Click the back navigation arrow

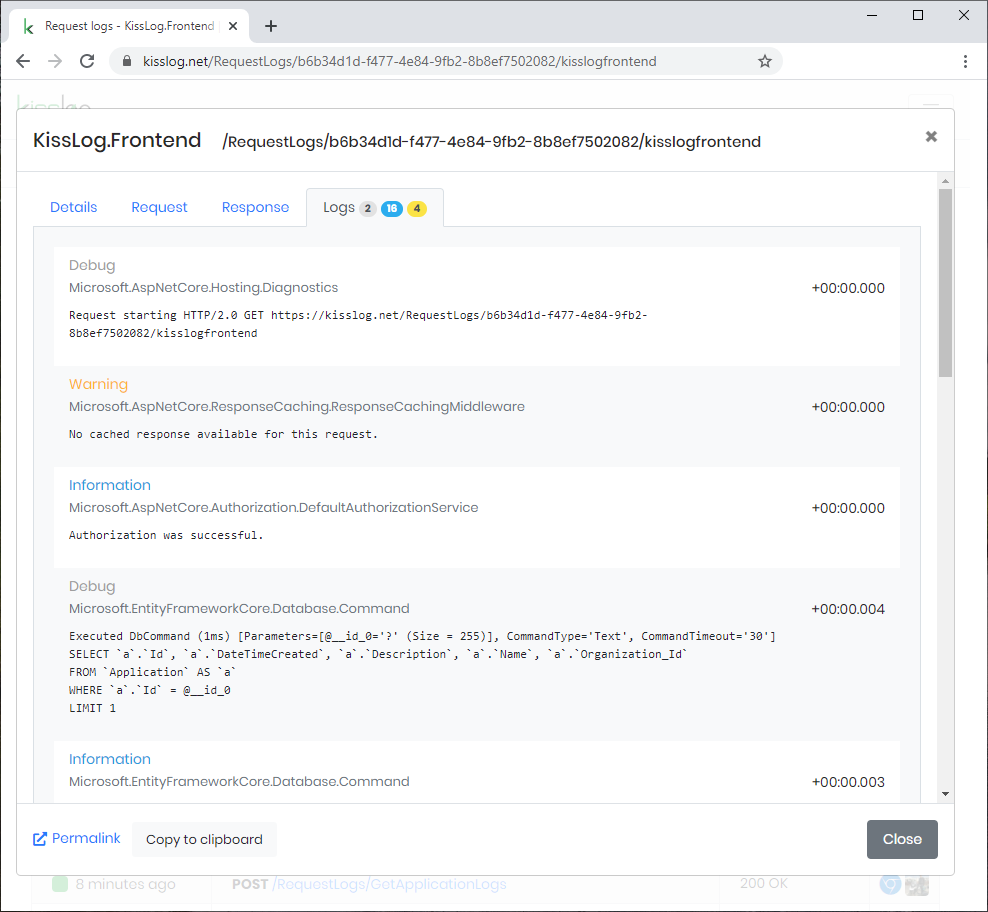click(x=23, y=61)
